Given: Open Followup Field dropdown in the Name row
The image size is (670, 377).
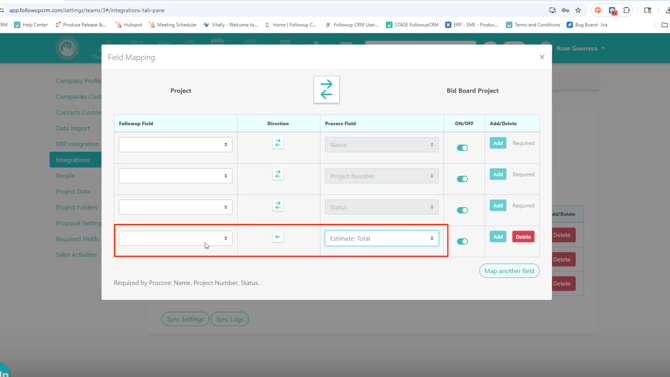Looking at the screenshot, I should (x=176, y=144).
